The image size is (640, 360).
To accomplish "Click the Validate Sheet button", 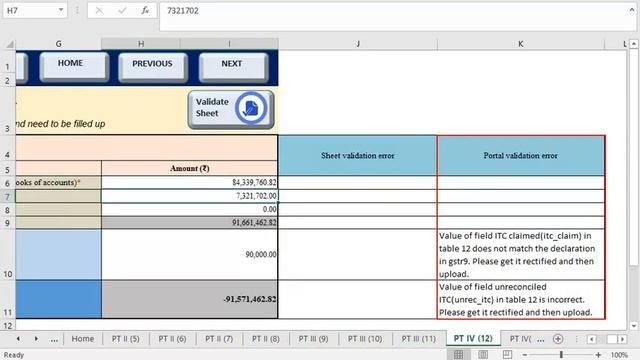I will tap(231, 109).
